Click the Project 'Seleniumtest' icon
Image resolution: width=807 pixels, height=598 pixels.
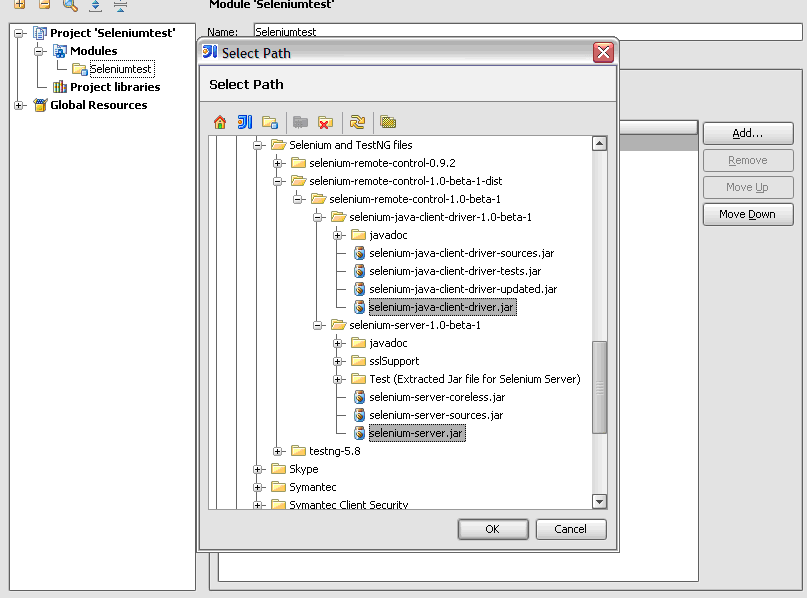[40, 33]
